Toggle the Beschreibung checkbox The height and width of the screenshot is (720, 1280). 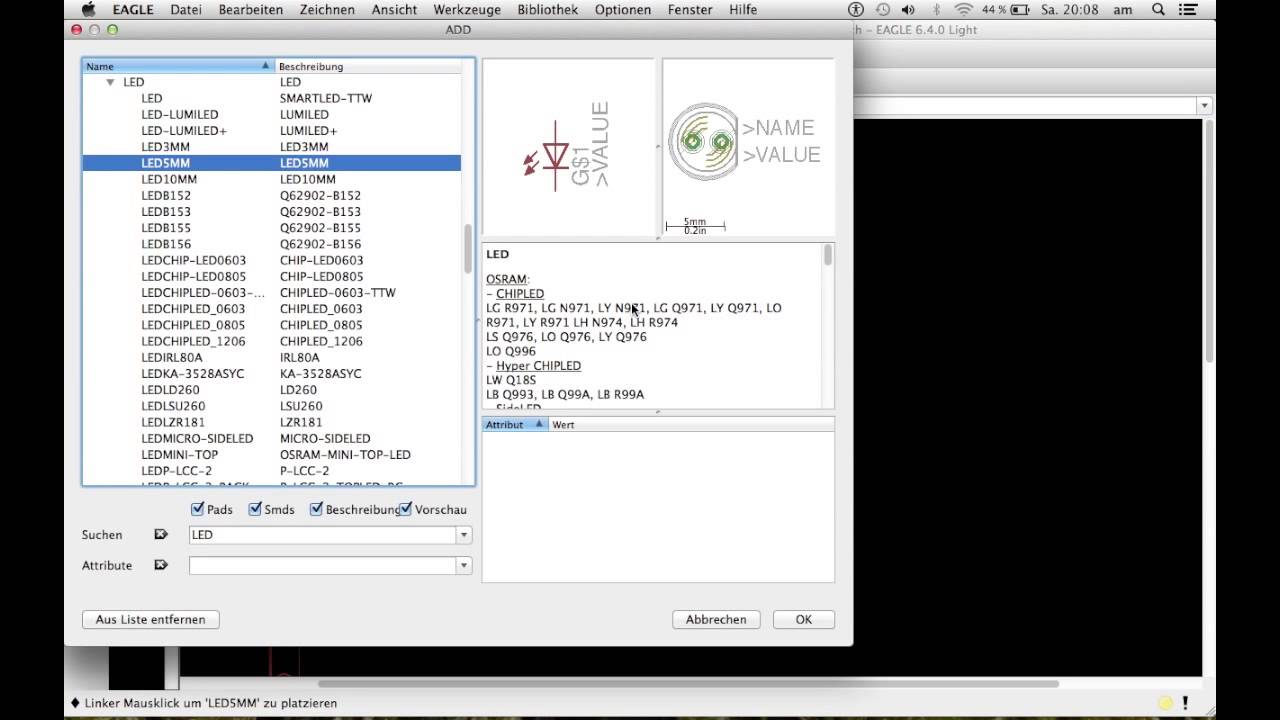click(x=316, y=509)
